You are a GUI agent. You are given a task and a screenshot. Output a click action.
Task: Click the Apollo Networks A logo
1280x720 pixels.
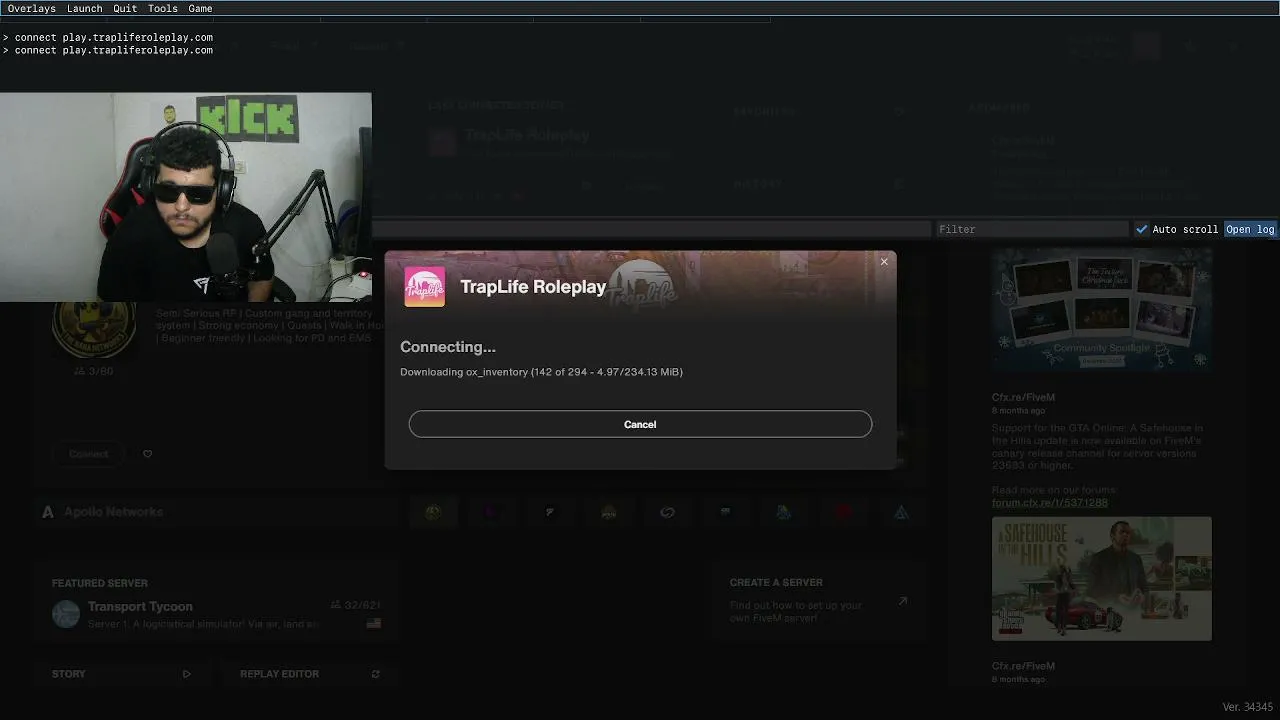47,512
